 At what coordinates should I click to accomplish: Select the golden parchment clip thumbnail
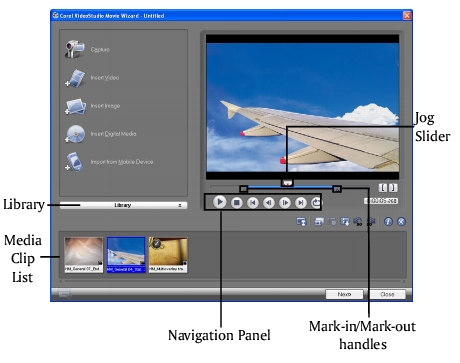pos(168,255)
